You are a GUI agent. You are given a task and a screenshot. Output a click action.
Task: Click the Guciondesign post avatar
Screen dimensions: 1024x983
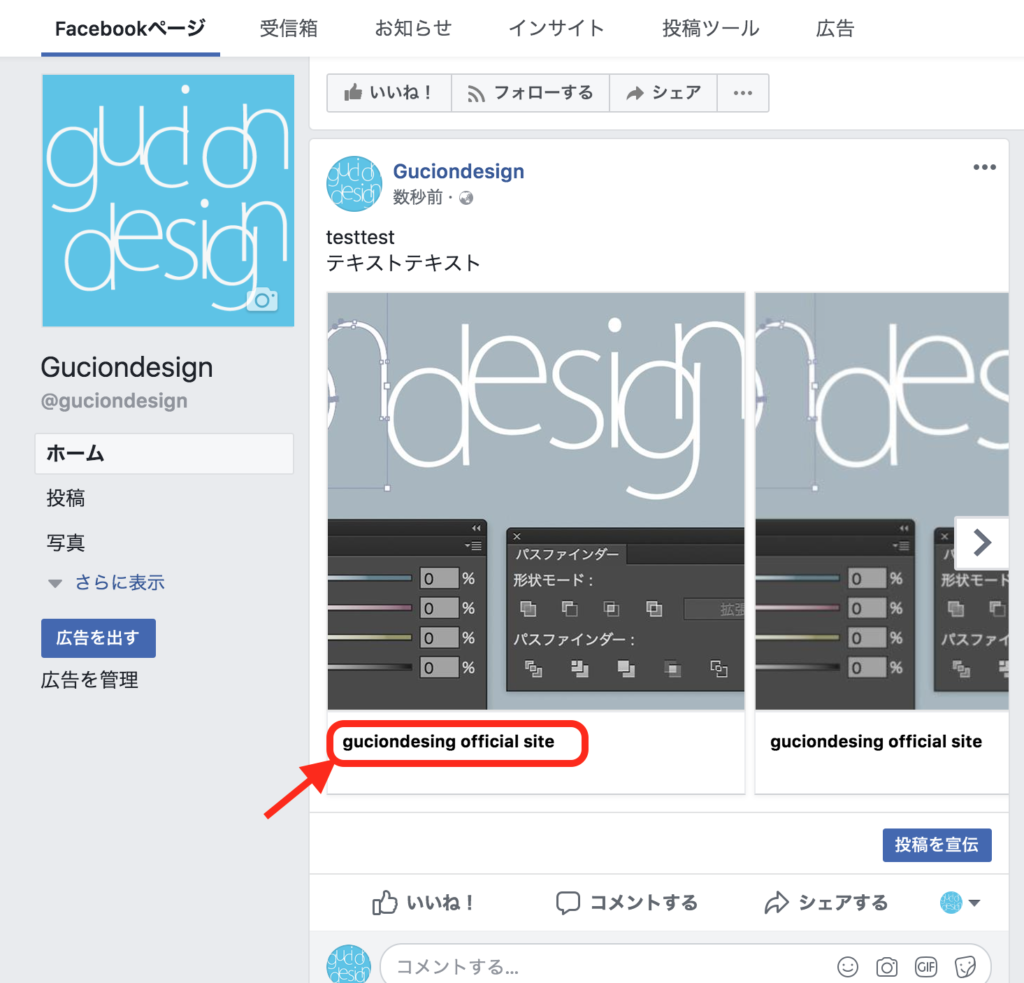[x=354, y=184]
